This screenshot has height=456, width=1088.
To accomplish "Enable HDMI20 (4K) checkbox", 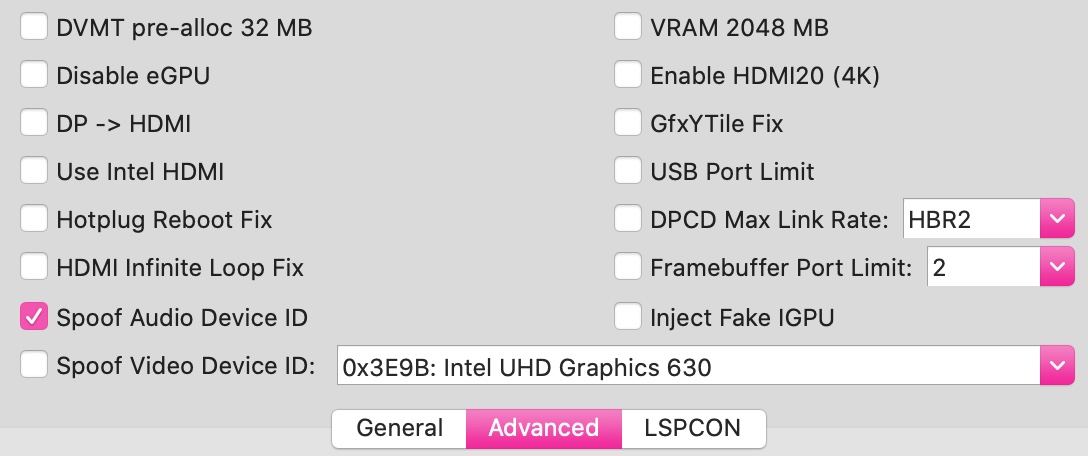I will click(628, 74).
